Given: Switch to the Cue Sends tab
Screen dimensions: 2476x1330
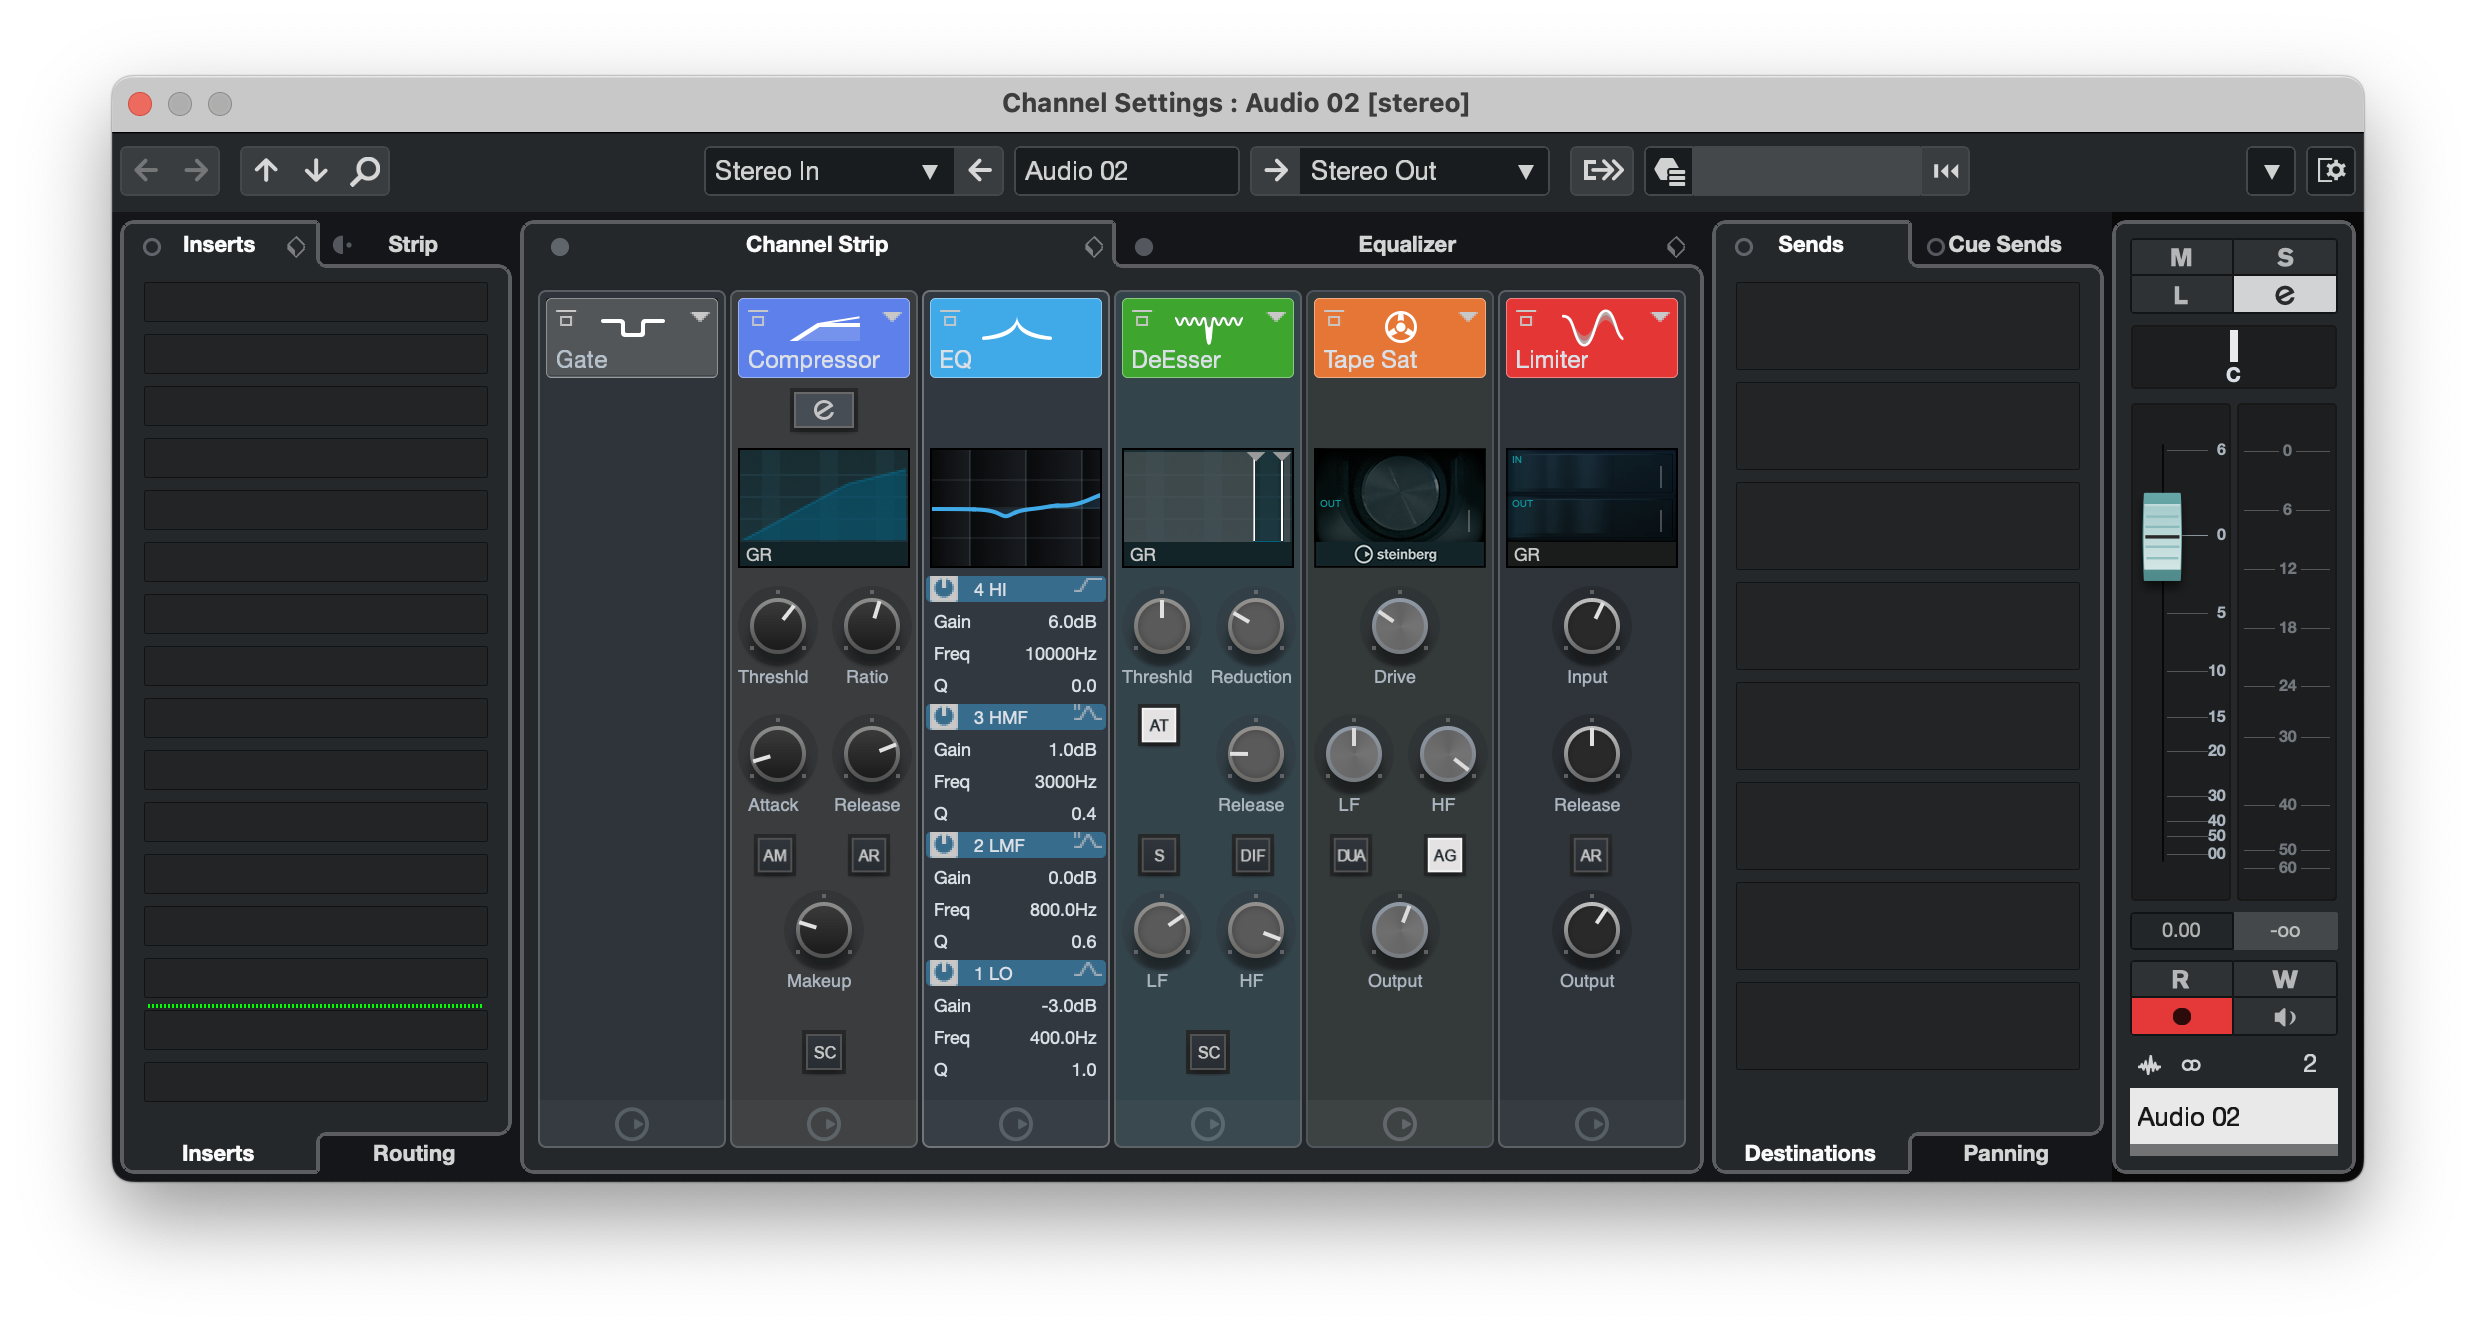Looking at the screenshot, I should point(2002,243).
